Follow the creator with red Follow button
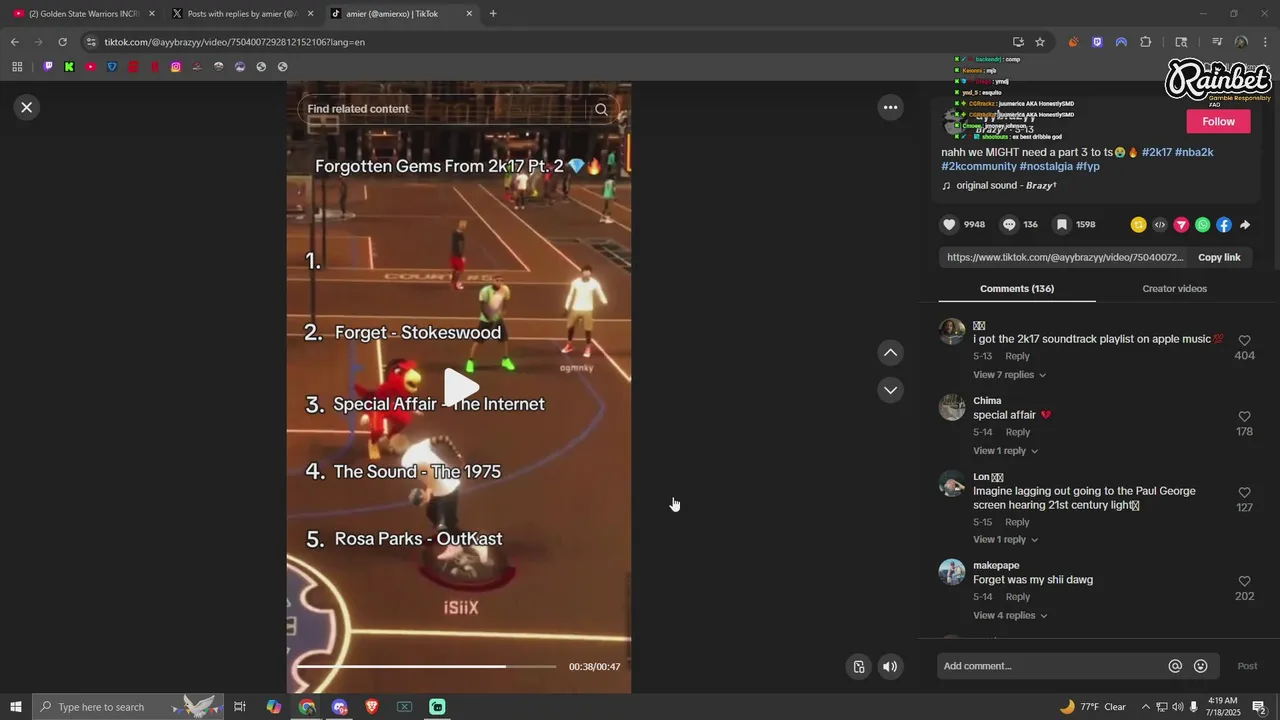Image resolution: width=1280 pixels, height=720 pixels. [x=1218, y=121]
